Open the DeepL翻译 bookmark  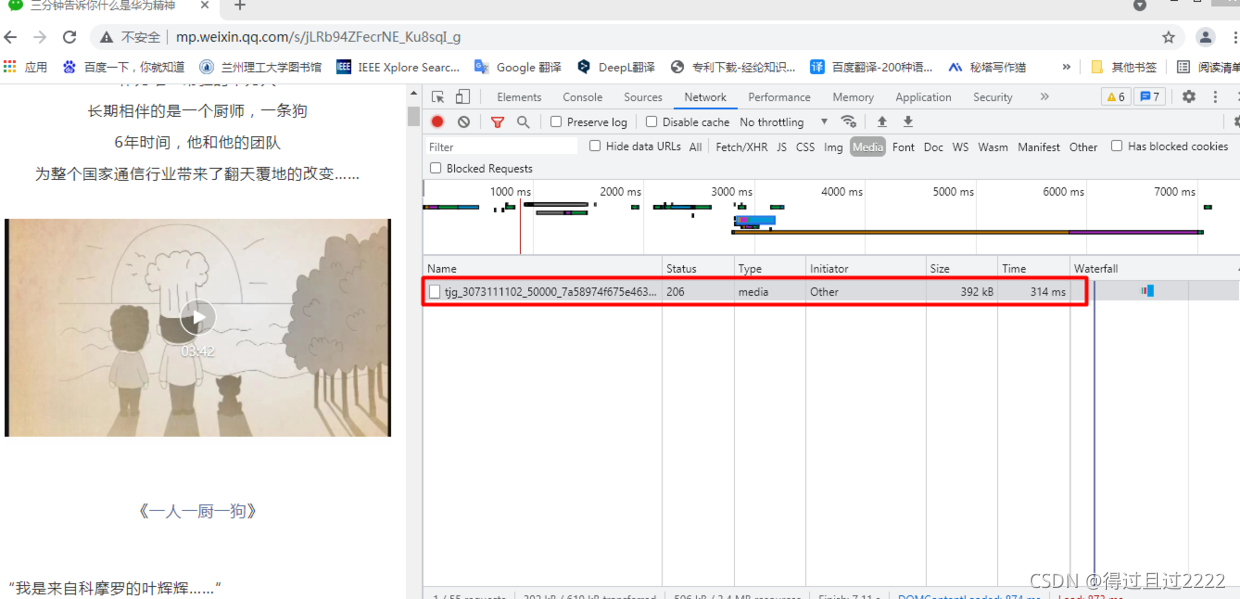coord(616,67)
